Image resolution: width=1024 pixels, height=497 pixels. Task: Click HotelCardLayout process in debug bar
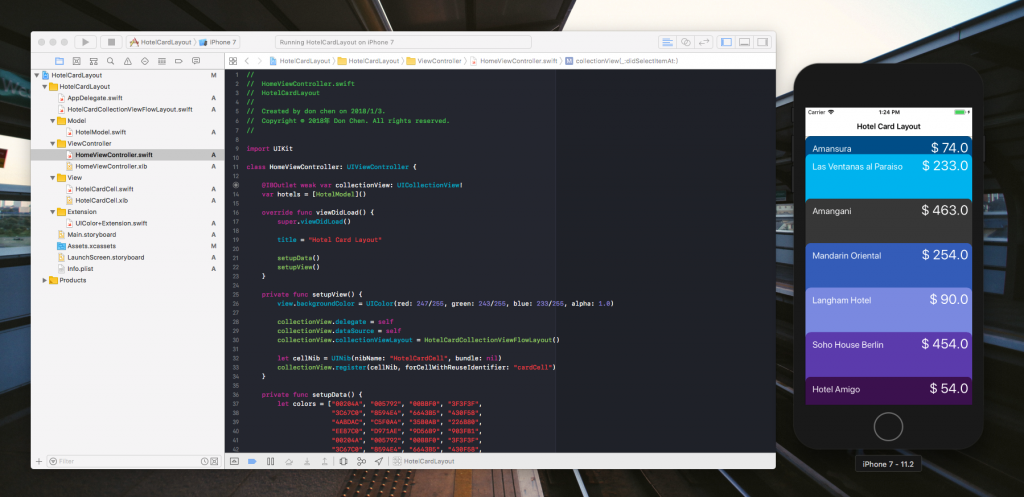tap(424, 461)
